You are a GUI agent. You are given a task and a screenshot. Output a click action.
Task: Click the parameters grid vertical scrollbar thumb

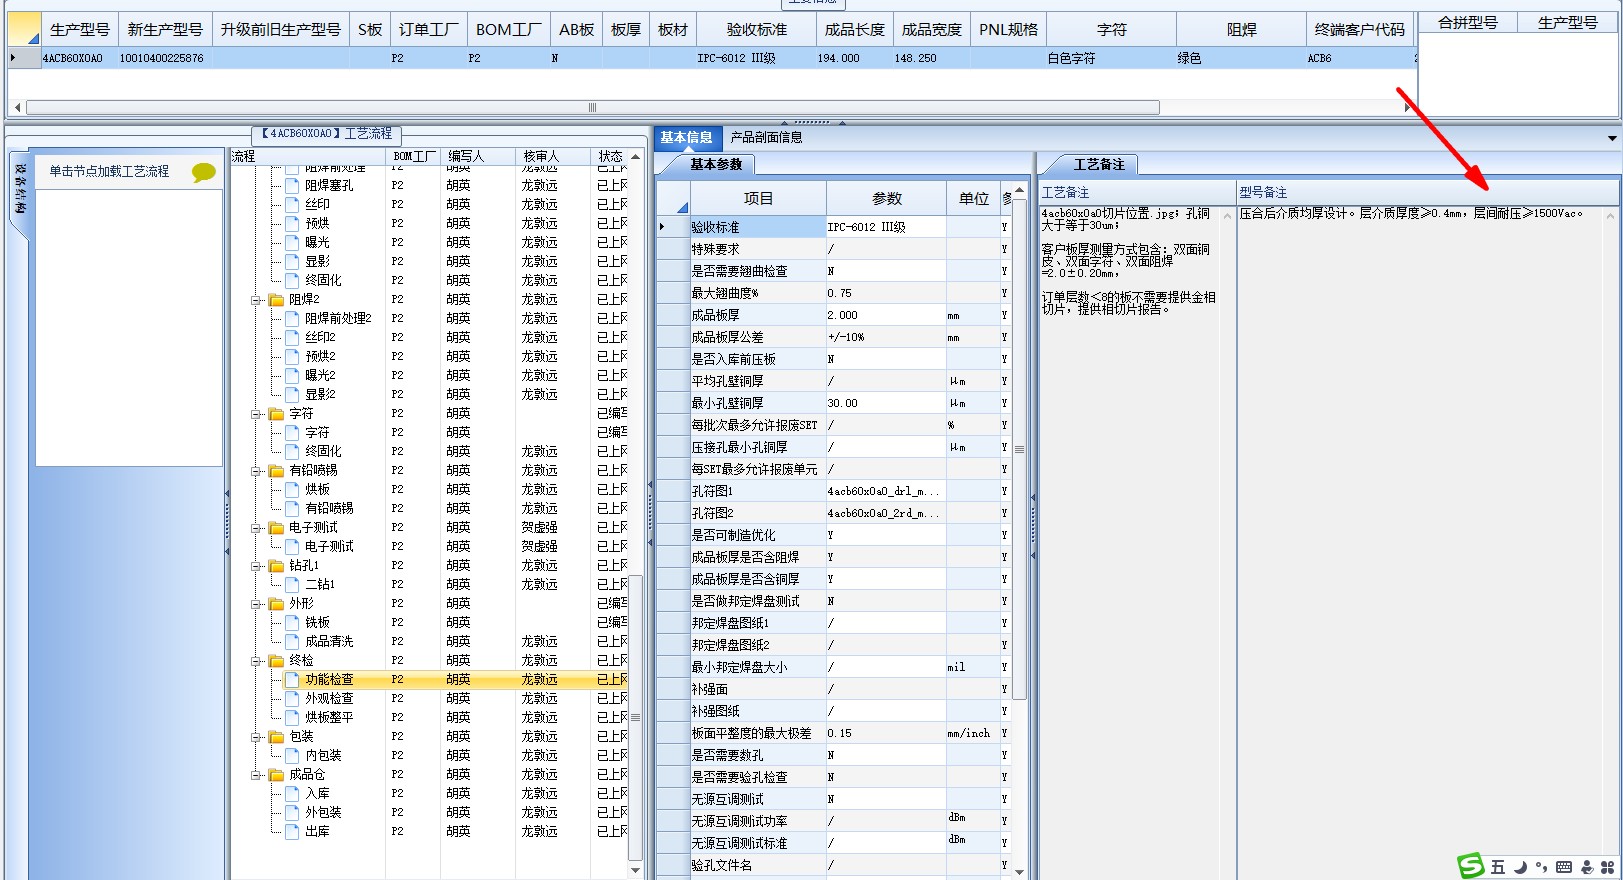pyautogui.click(x=1019, y=449)
